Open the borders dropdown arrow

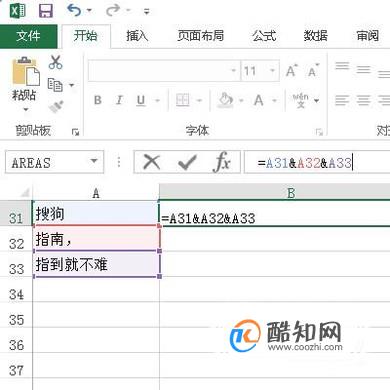click(199, 100)
